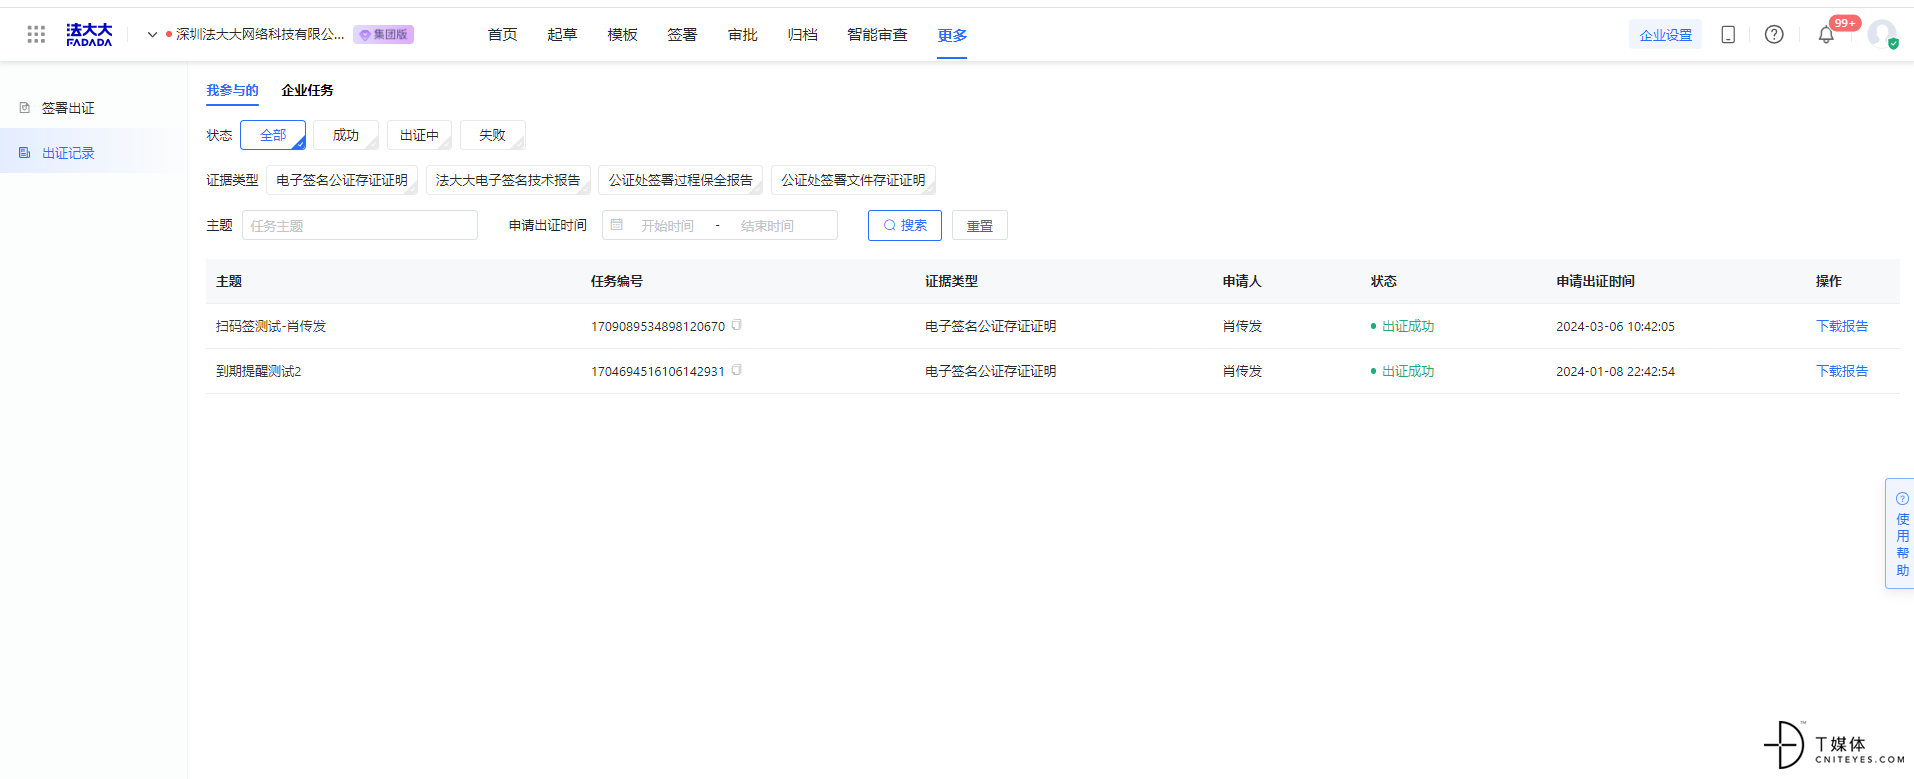1914x779 pixels.
Task: Select the 出证中 status filter
Action: 419,135
